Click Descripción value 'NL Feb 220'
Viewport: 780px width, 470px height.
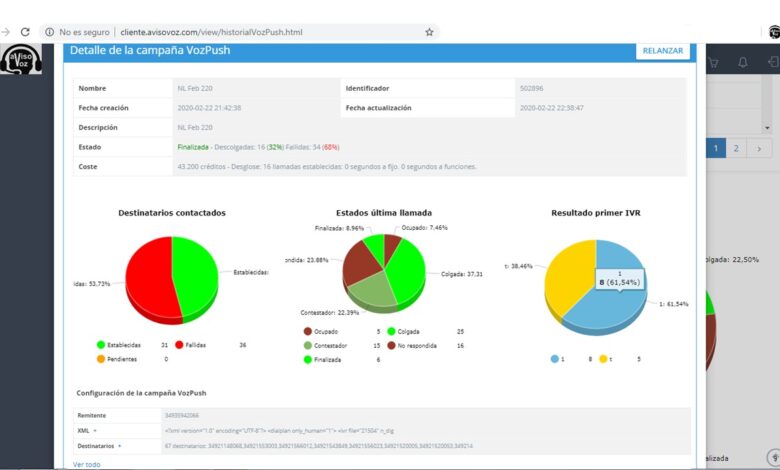[195, 128]
